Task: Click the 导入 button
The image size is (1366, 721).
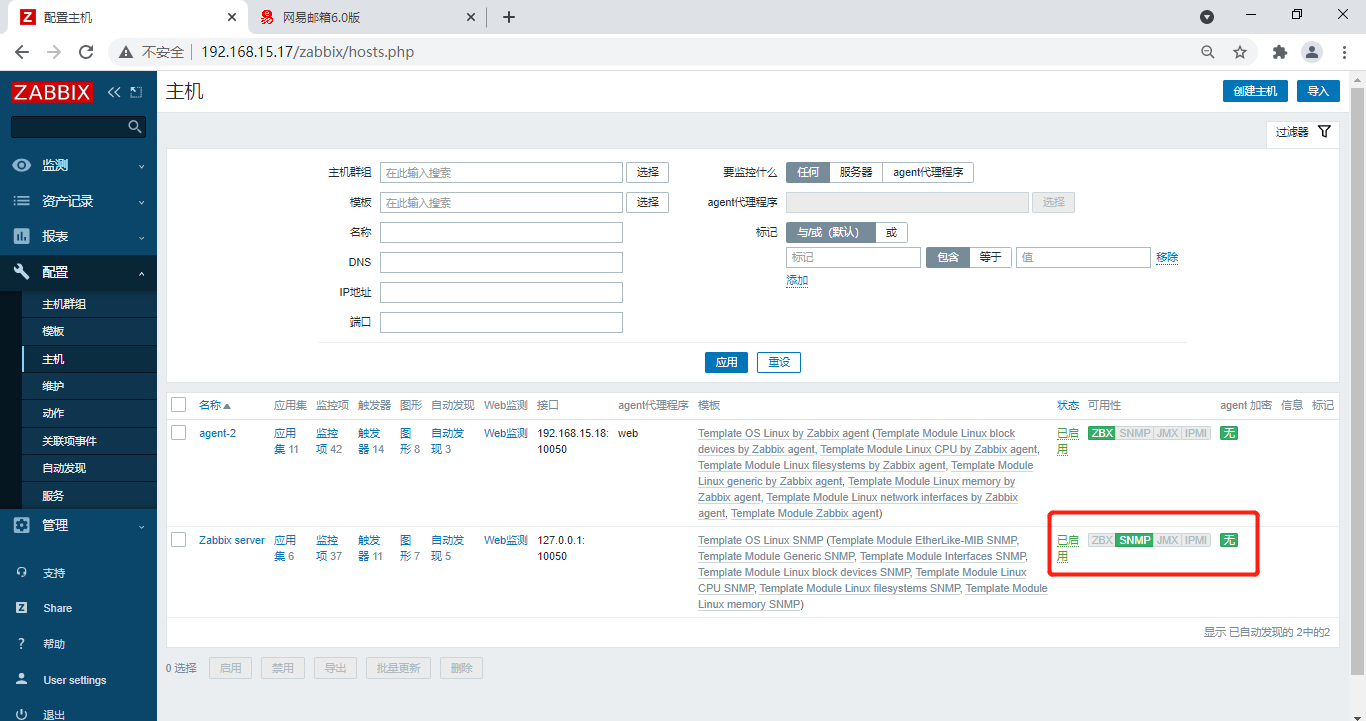Action: [1319, 91]
